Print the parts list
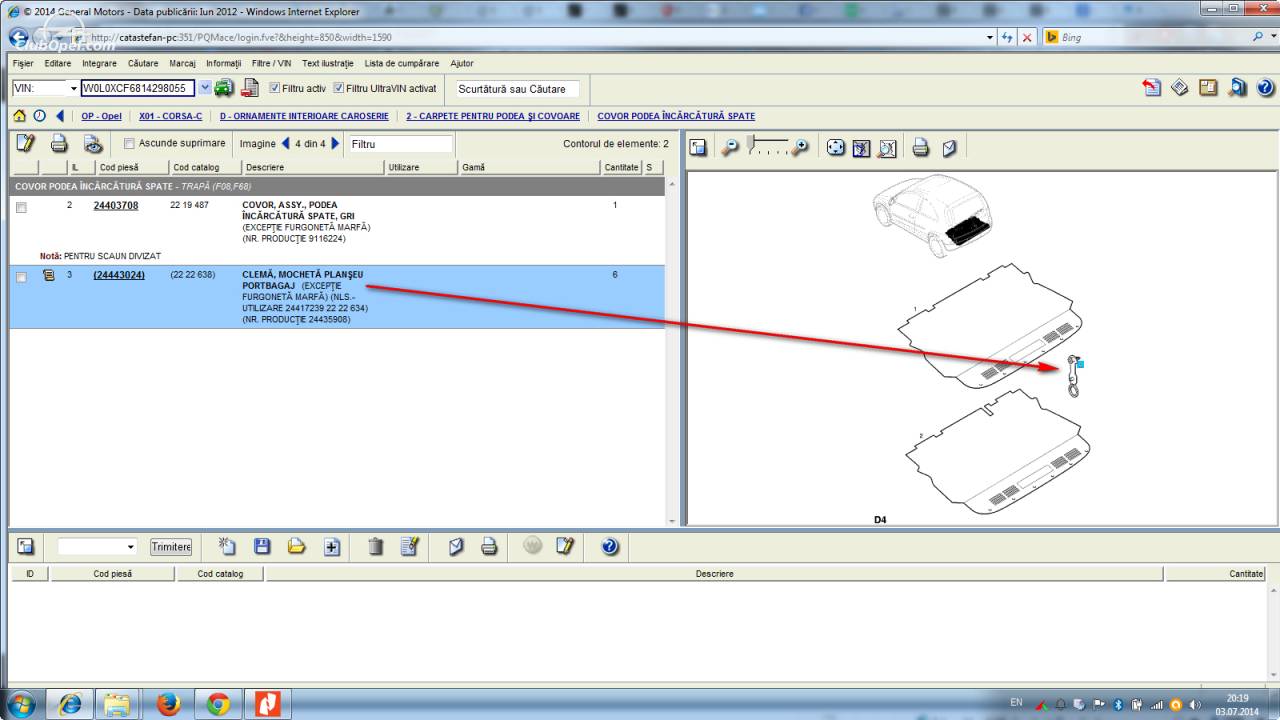1280x720 pixels. click(59, 143)
